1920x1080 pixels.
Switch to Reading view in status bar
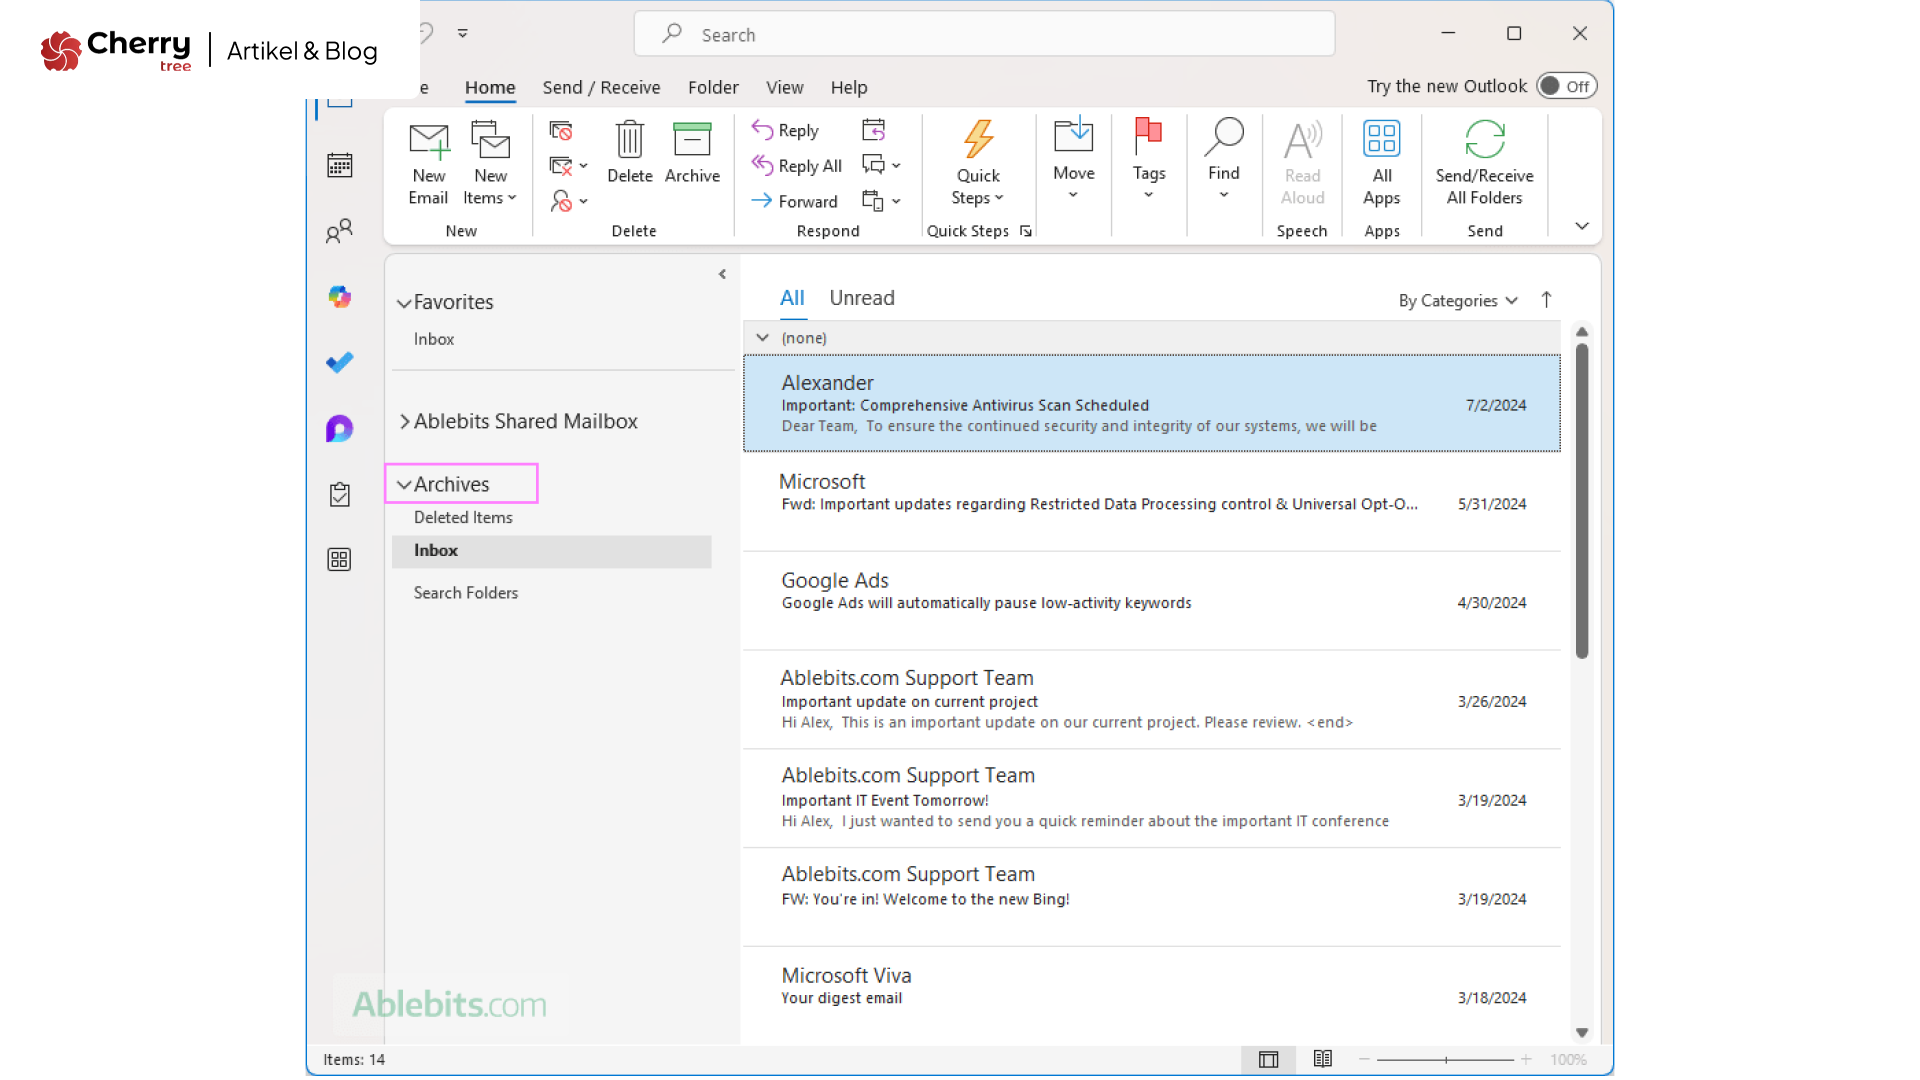[x=1322, y=1059]
